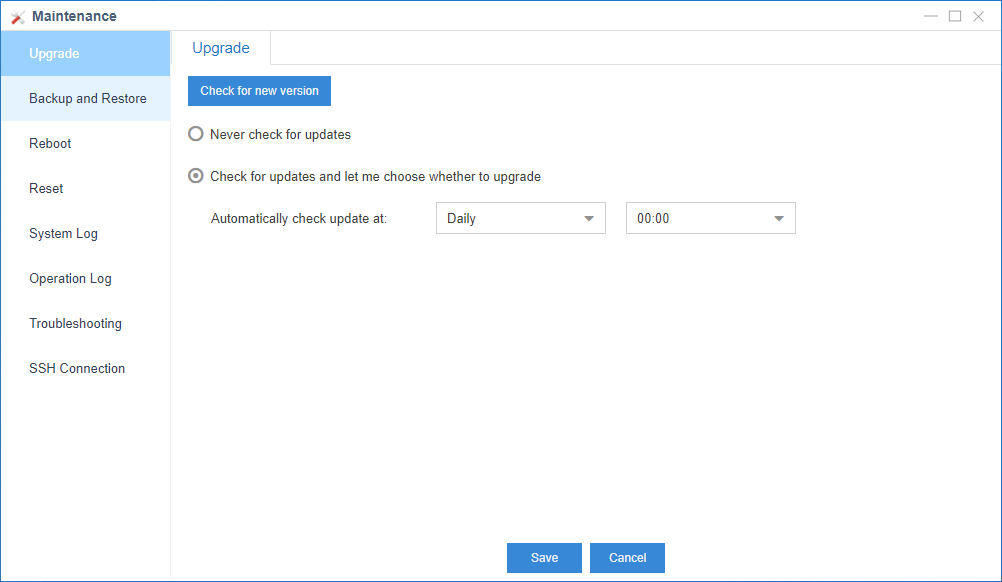View the System Log
The height and width of the screenshot is (582, 1002).
(x=63, y=234)
